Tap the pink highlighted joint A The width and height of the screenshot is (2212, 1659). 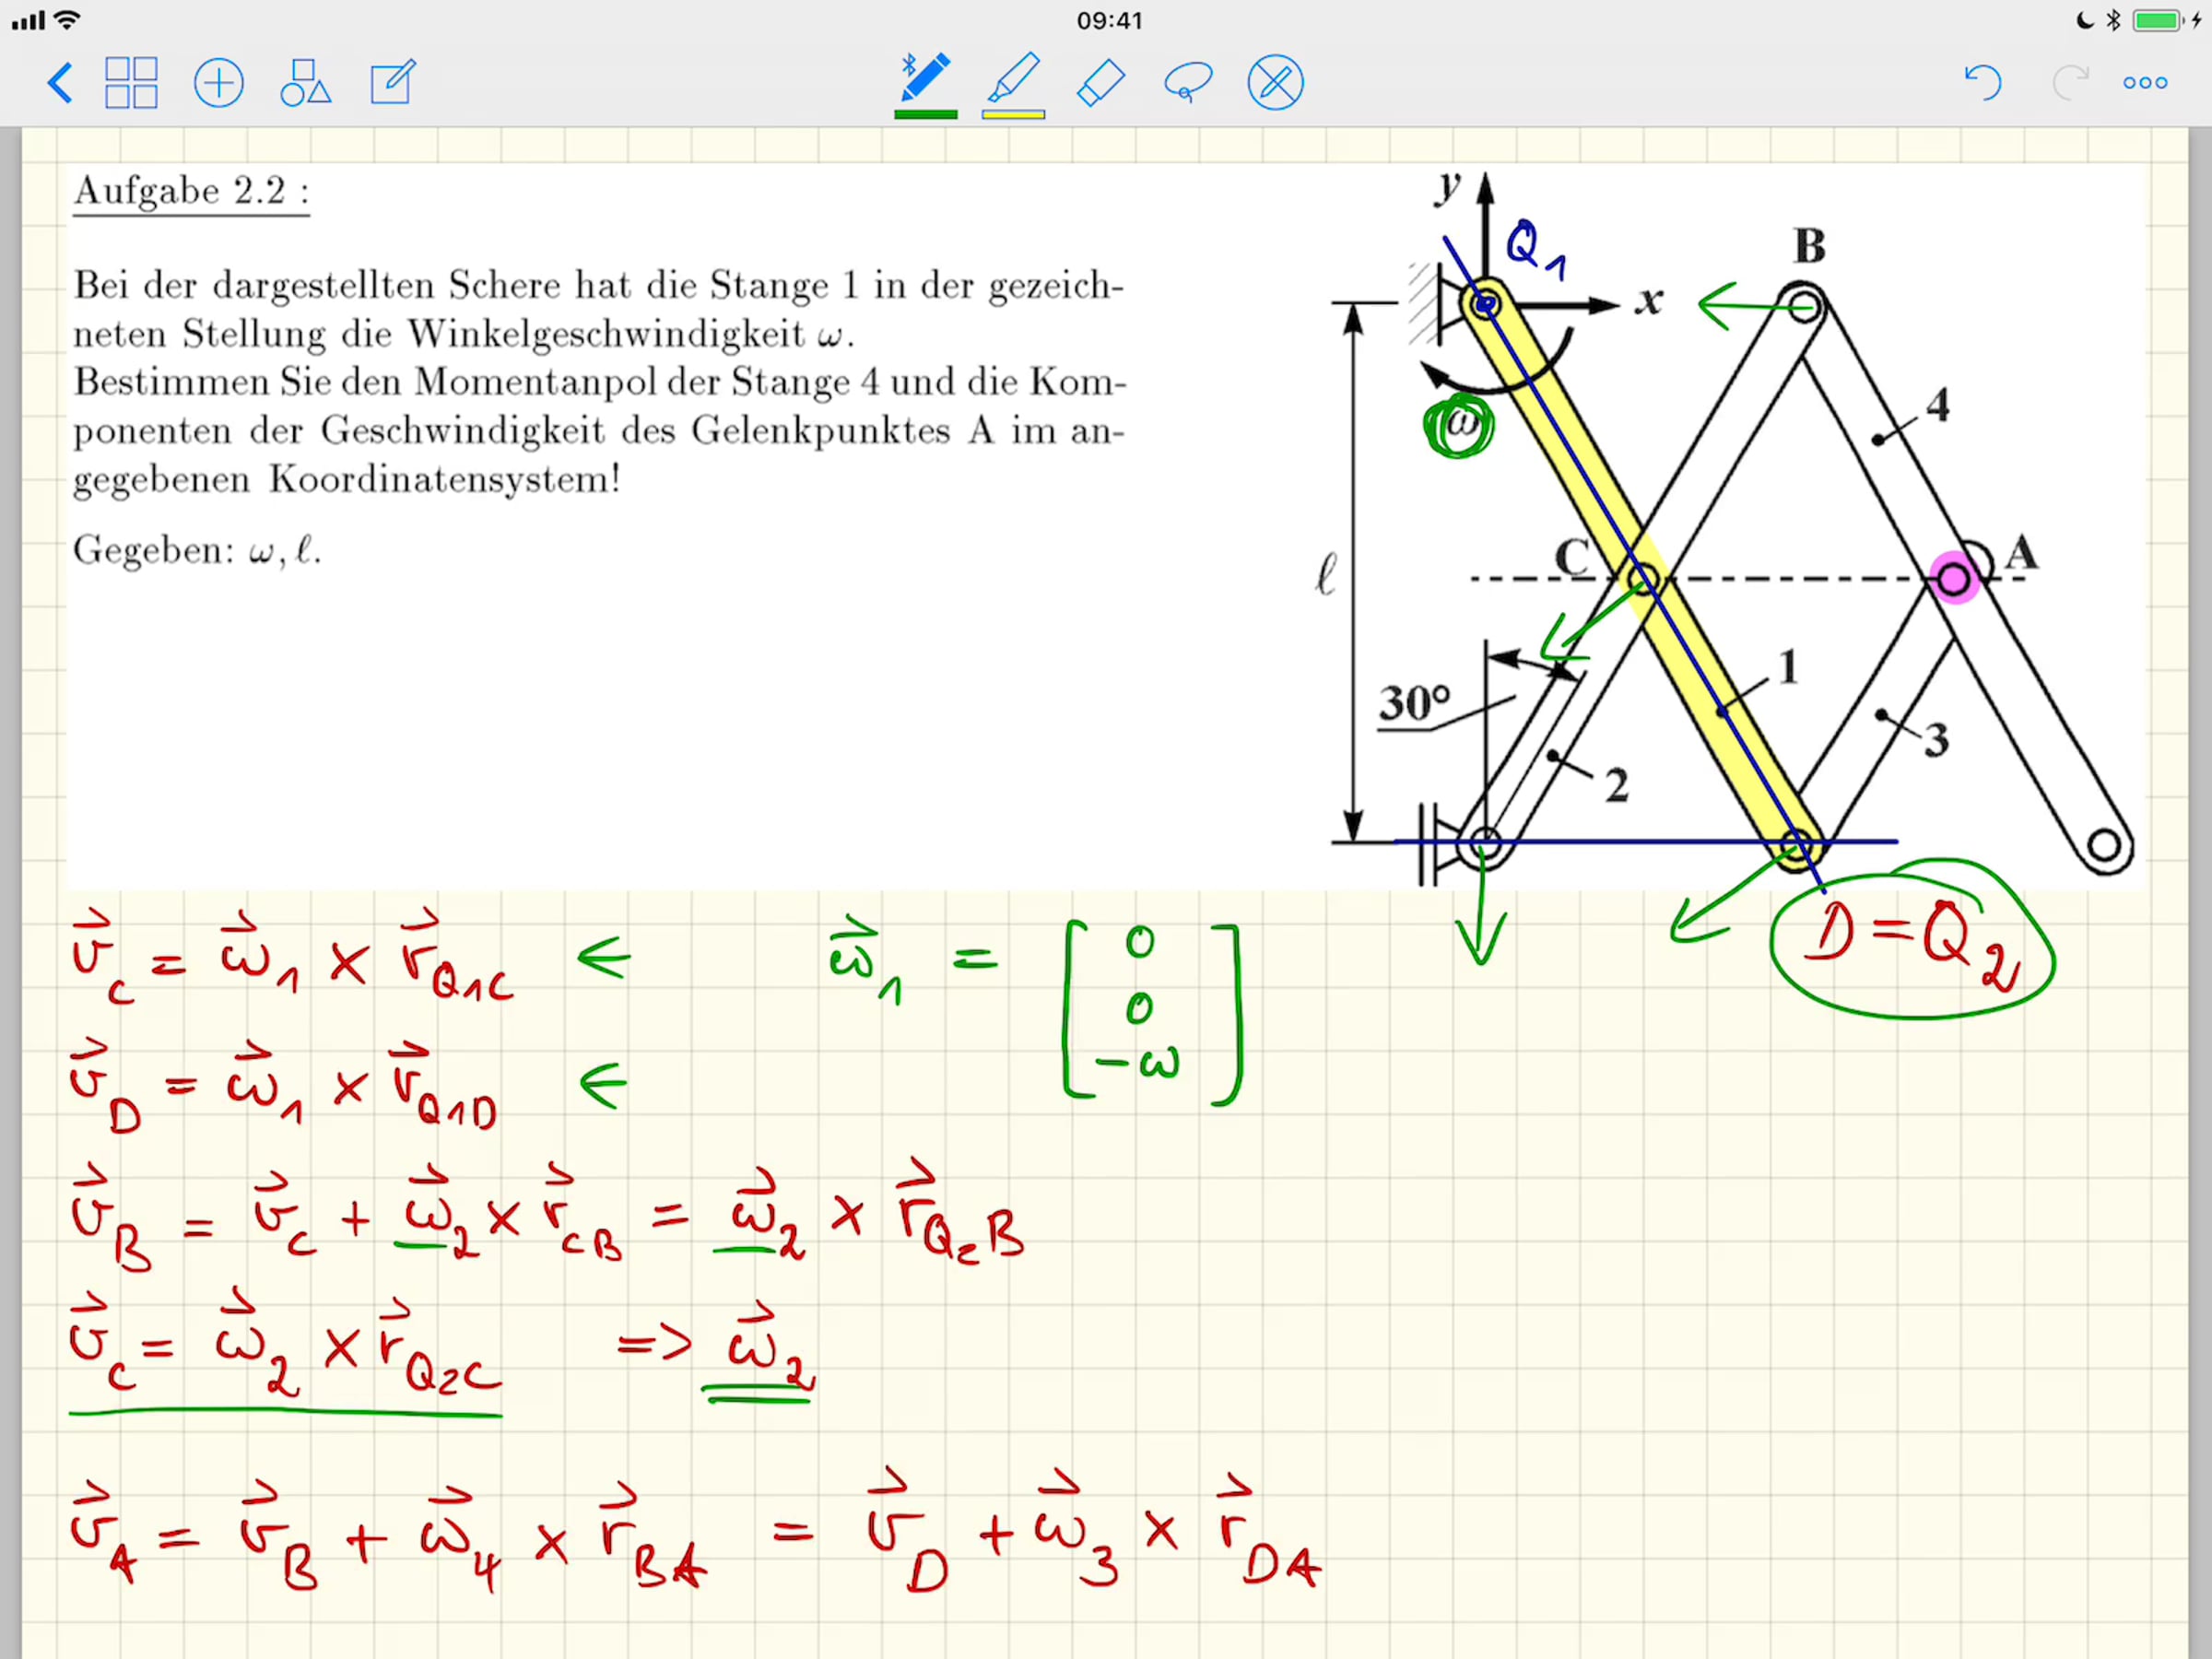tap(1953, 578)
